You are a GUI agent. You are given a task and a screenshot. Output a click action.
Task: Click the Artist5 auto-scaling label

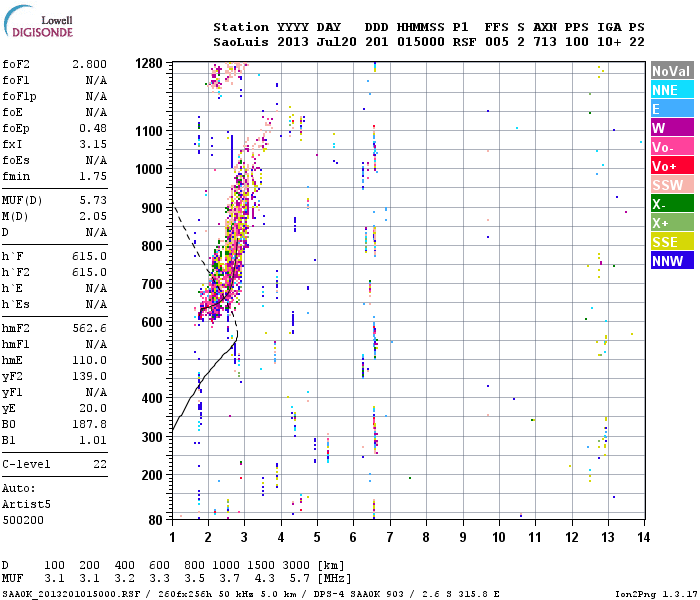26,505
